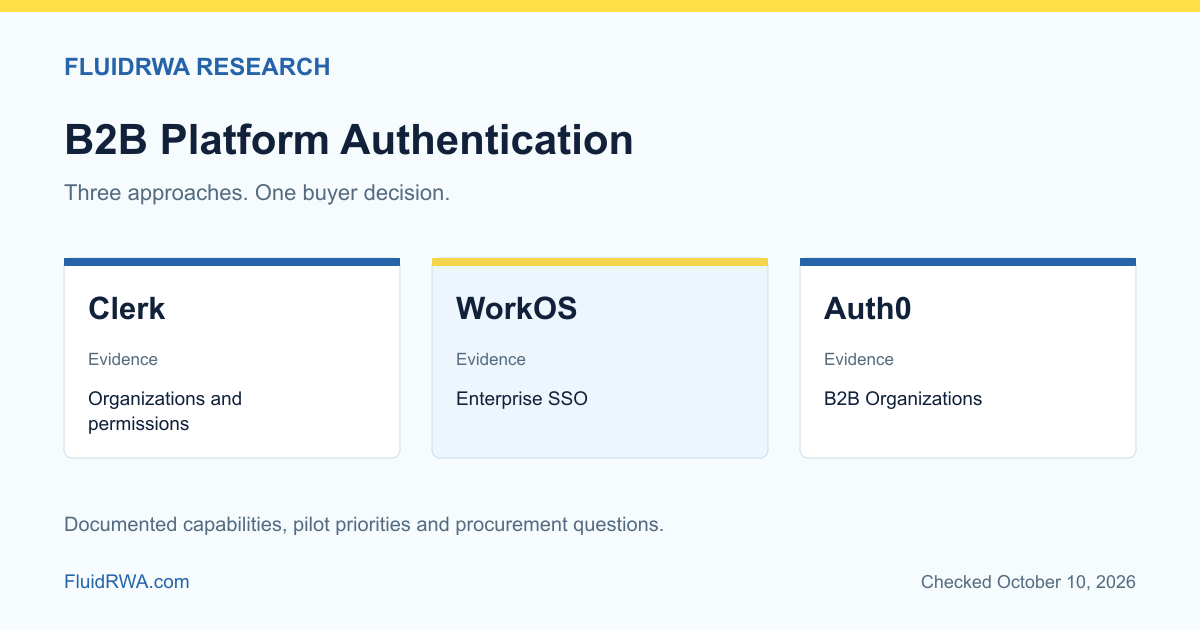
Task: Click 'B2B Organizations' text
Action: click(903, 399)
